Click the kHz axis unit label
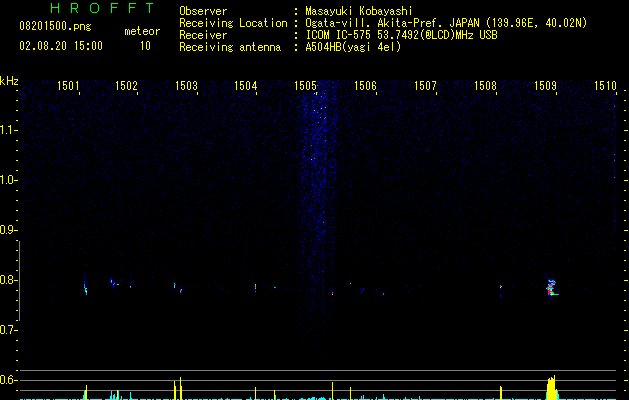629x400 pixels. point(9,81)
